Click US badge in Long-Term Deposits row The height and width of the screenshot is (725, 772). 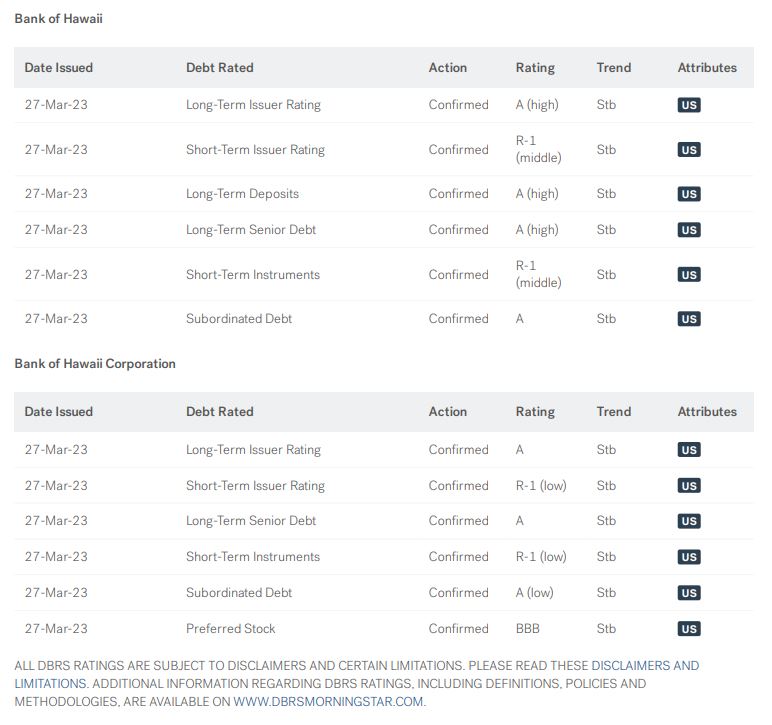pyautogui.click(x=689, y=194)
